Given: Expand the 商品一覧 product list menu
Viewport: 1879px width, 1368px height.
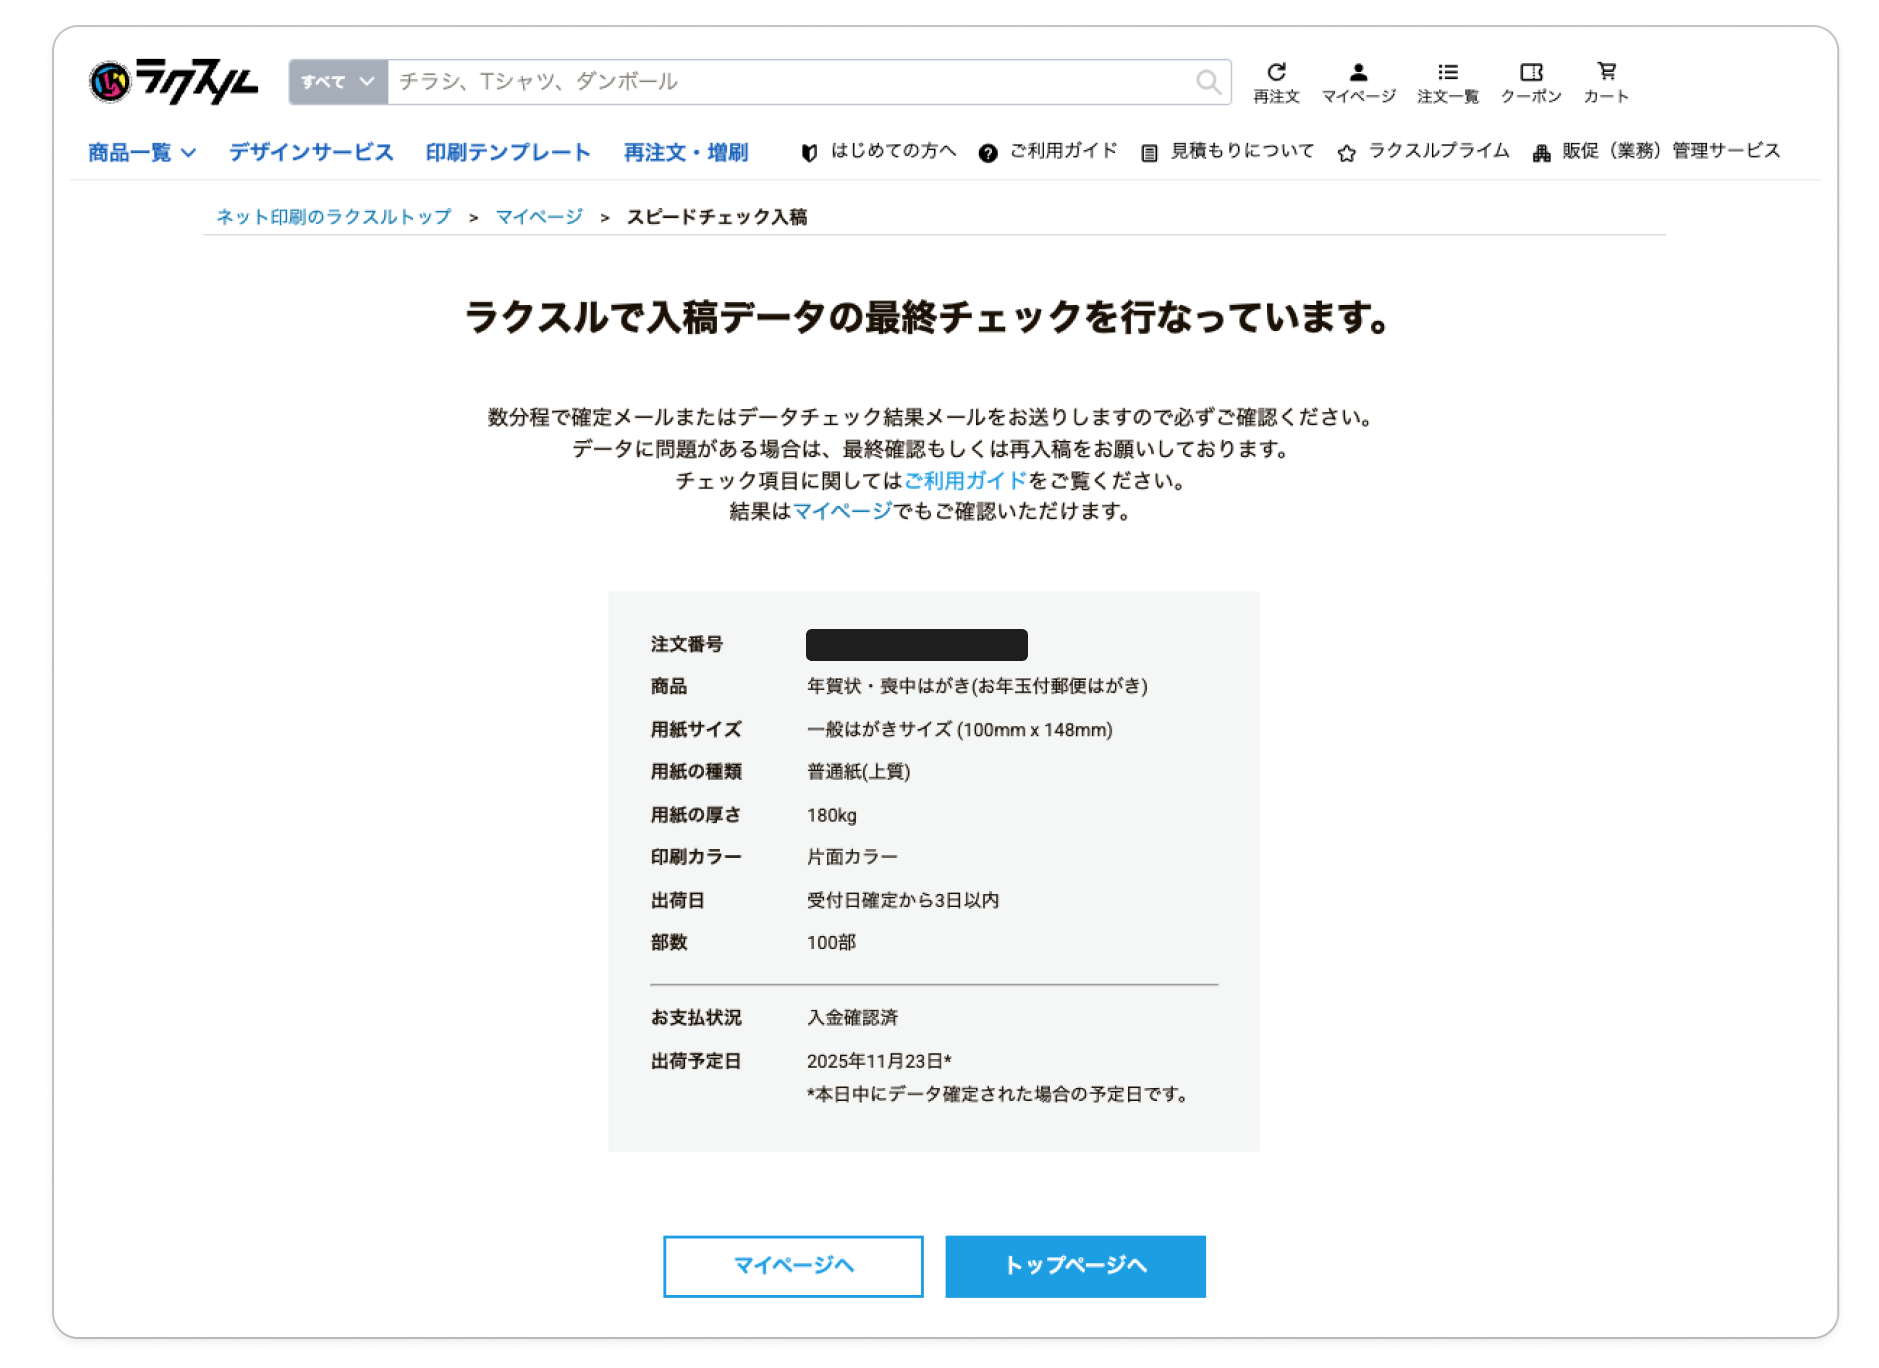Looking at the screenshot, I should [x=141, y=152].
